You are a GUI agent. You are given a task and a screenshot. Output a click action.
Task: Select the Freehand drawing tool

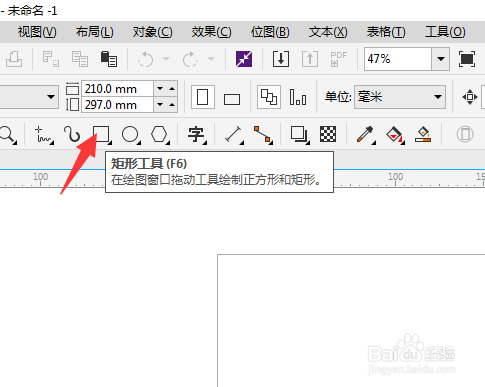click(44, 135)
